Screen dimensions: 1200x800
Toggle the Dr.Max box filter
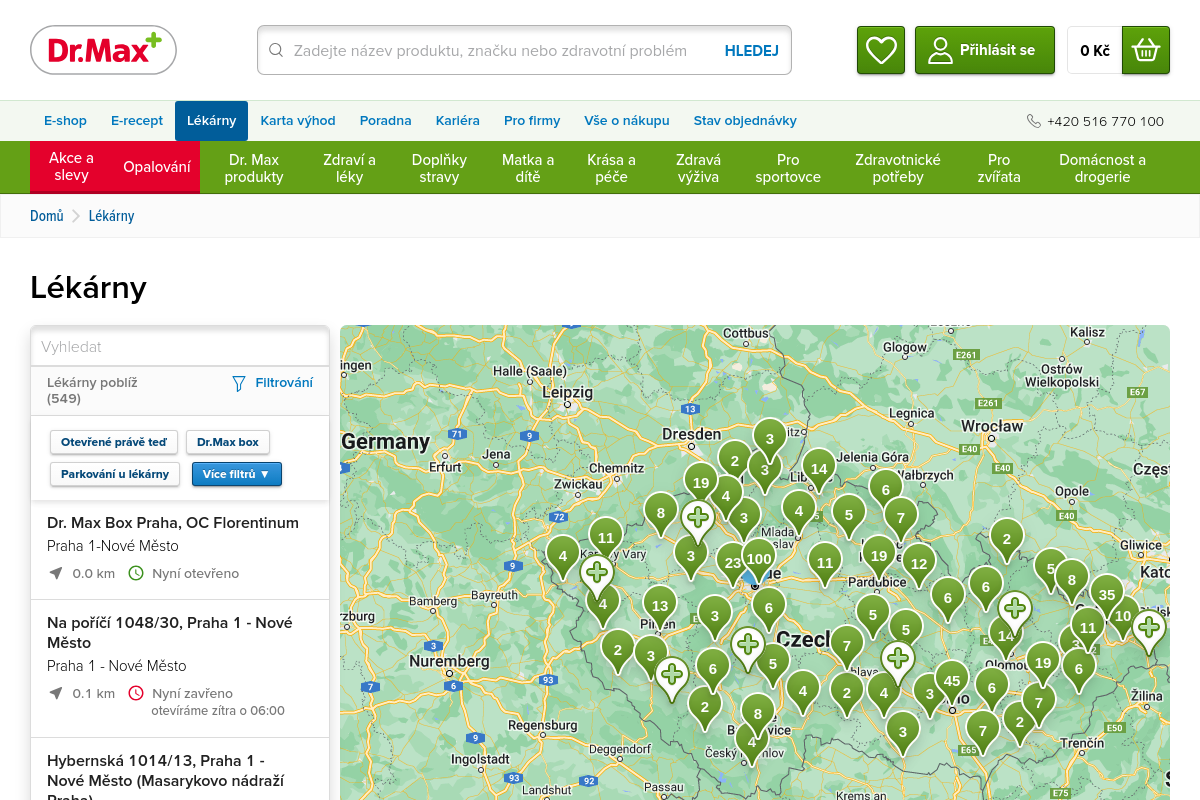pos(227,442)
